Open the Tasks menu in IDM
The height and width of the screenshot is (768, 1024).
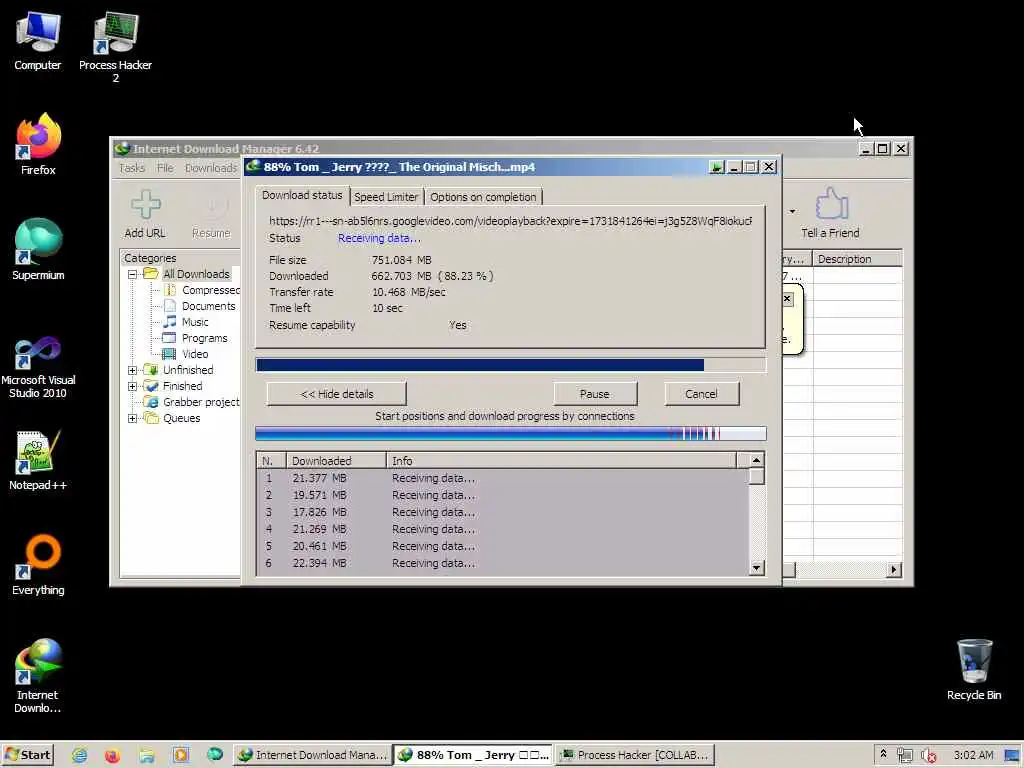pos(132,168)
